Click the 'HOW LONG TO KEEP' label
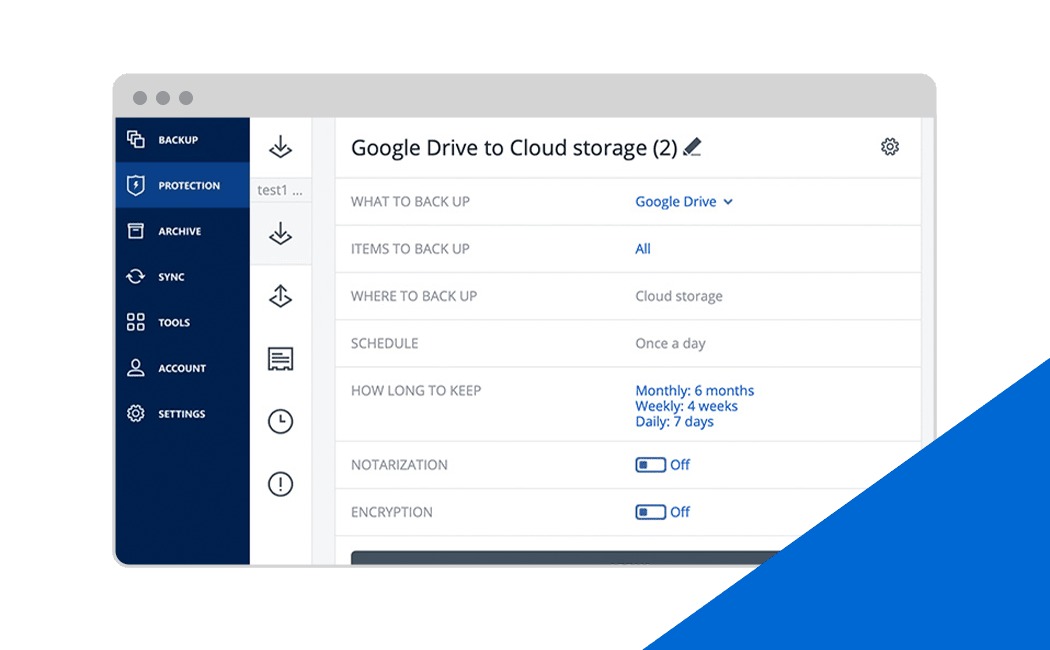This screenshot has height=650, width=1050. [416, 390]
